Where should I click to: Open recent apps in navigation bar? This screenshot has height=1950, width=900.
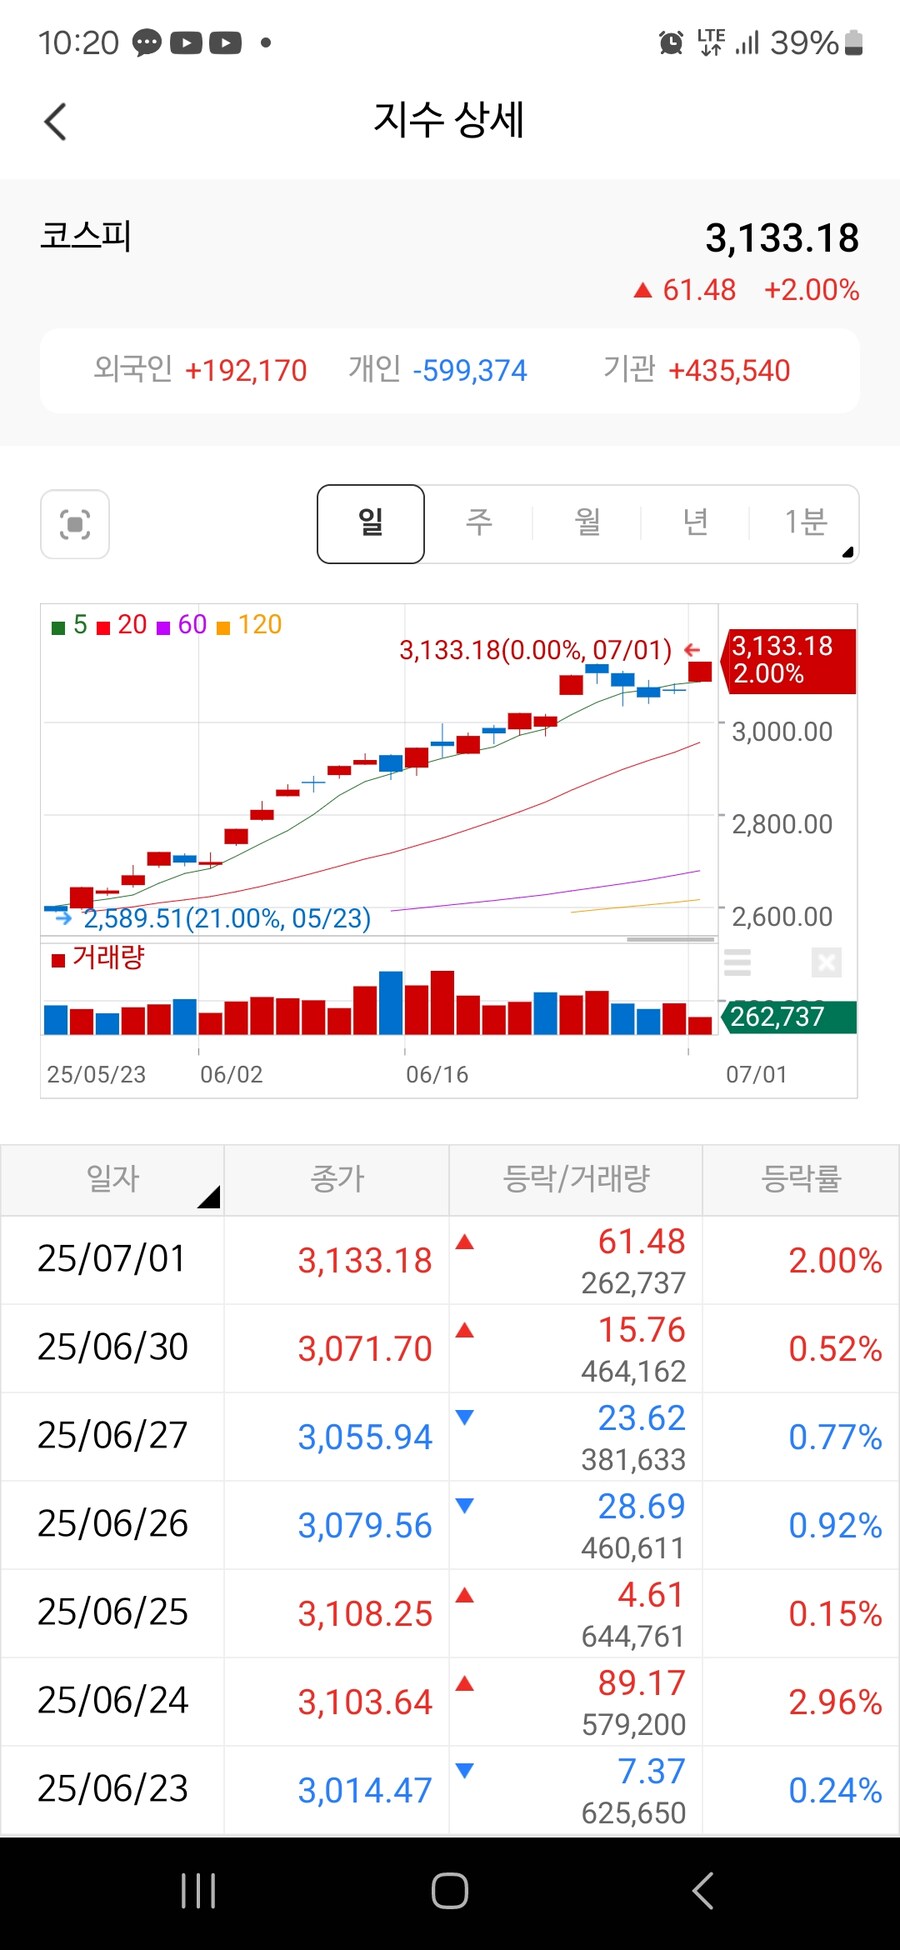point(198,1891)
